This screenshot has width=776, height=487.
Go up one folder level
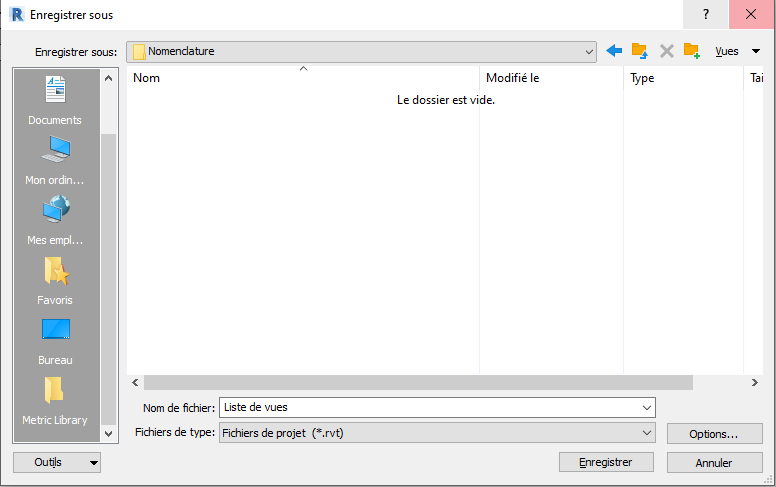tap(640, 51)
